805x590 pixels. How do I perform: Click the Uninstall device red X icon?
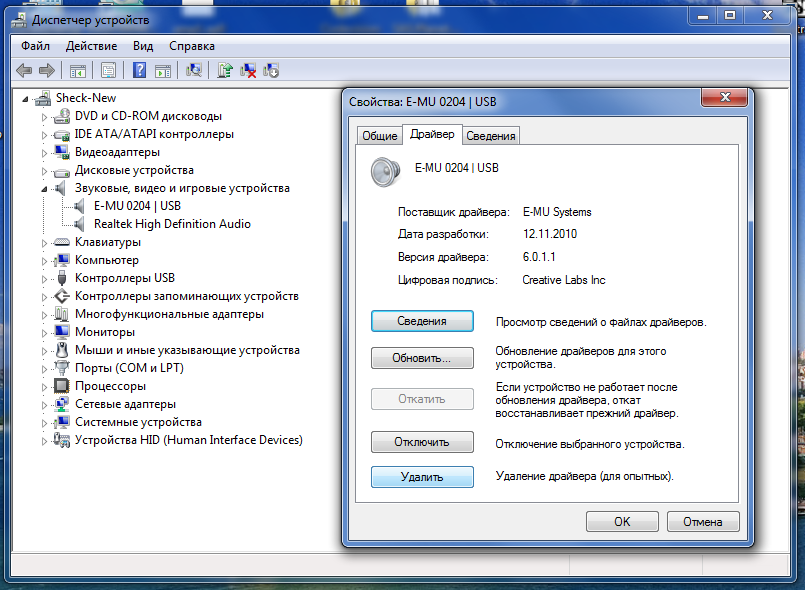tap(248, 70)
